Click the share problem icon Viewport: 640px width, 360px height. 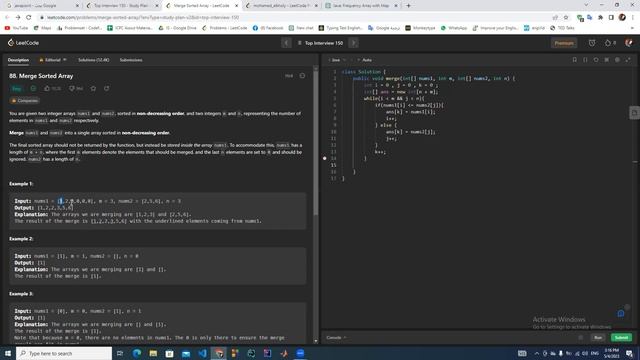(107, 89)
